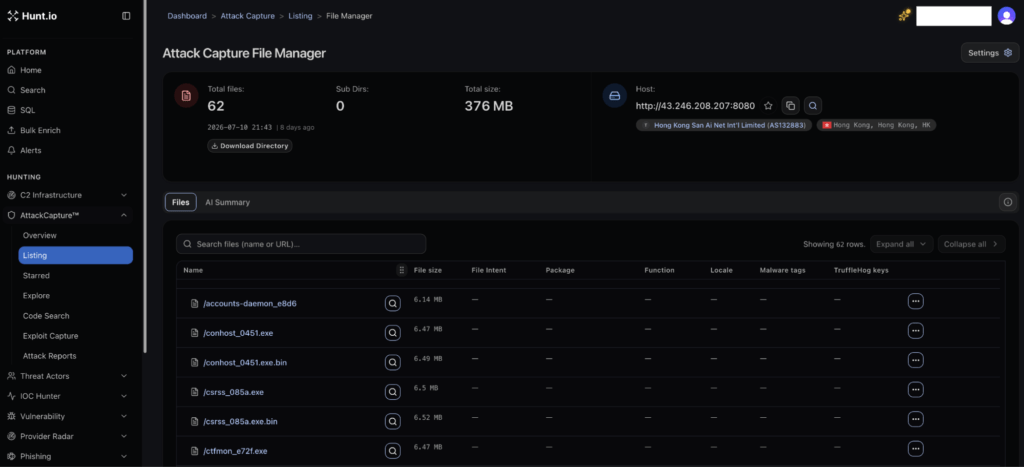This screenshot has height=467, width=1024.
Task: Search the host using the magnifier icon
Action: coord(812,106)
